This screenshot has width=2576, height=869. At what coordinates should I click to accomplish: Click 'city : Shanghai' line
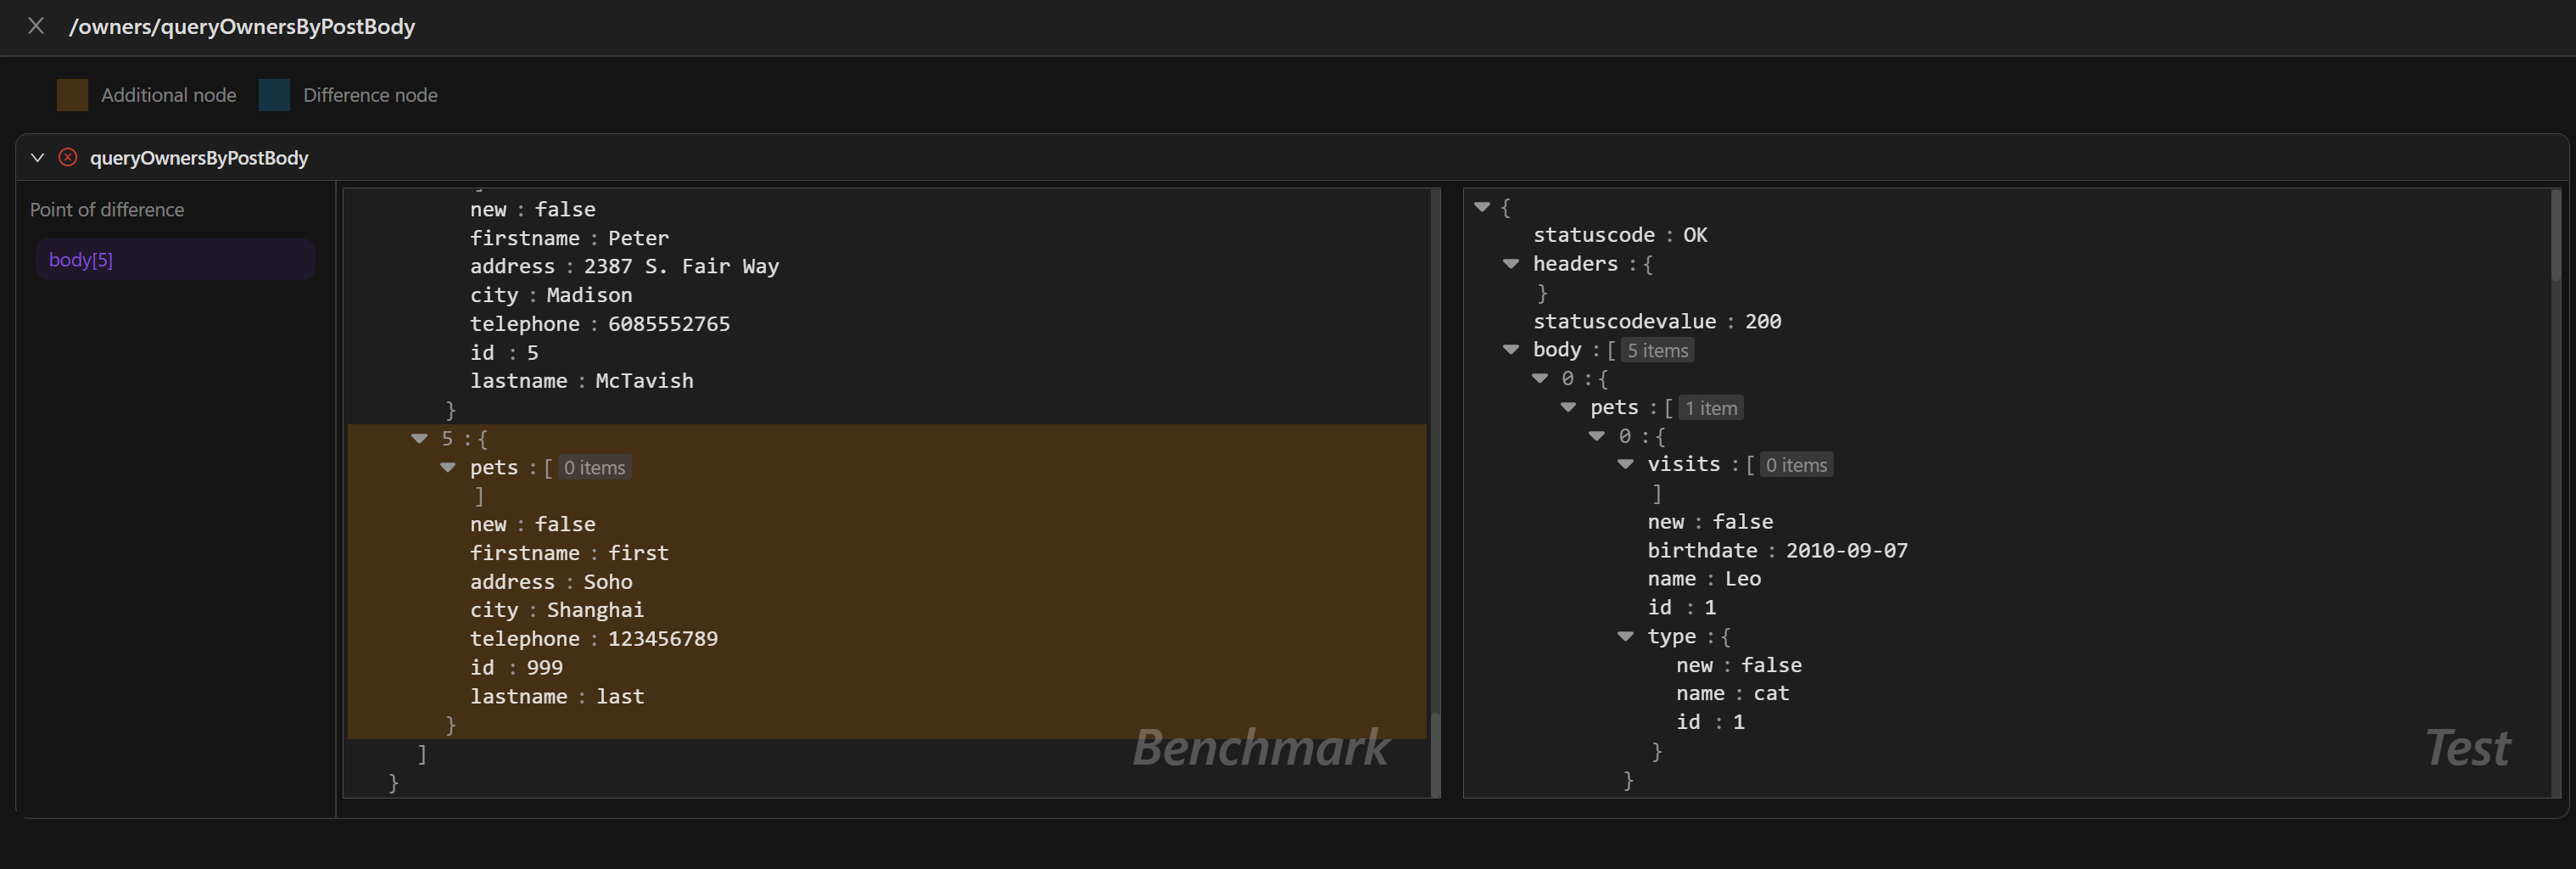tap(557, 610)
